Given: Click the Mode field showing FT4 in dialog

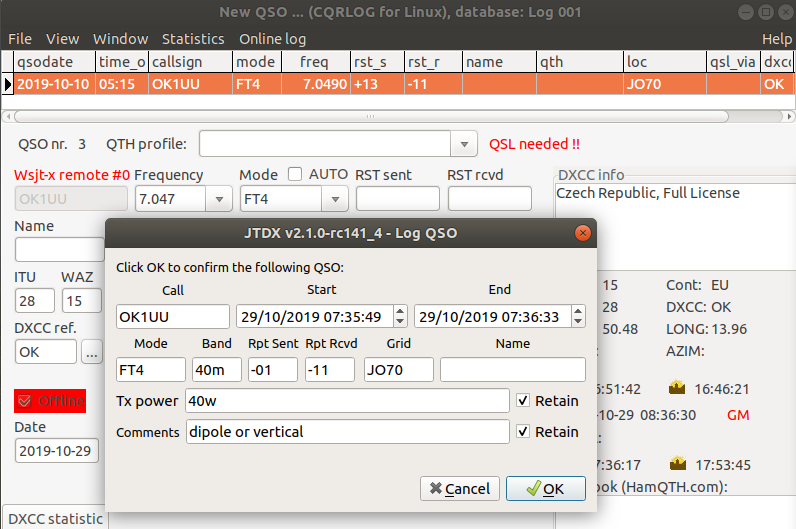Looking at the screenshot, I should coord(151,370).
